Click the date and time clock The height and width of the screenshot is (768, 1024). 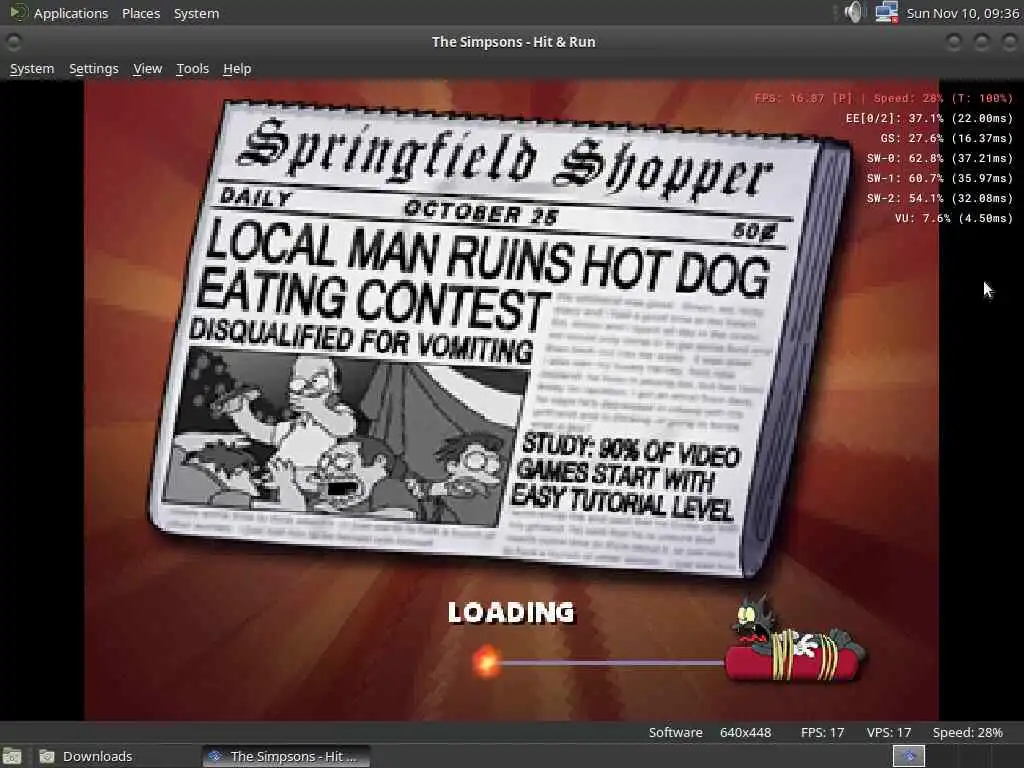[963, 13]
